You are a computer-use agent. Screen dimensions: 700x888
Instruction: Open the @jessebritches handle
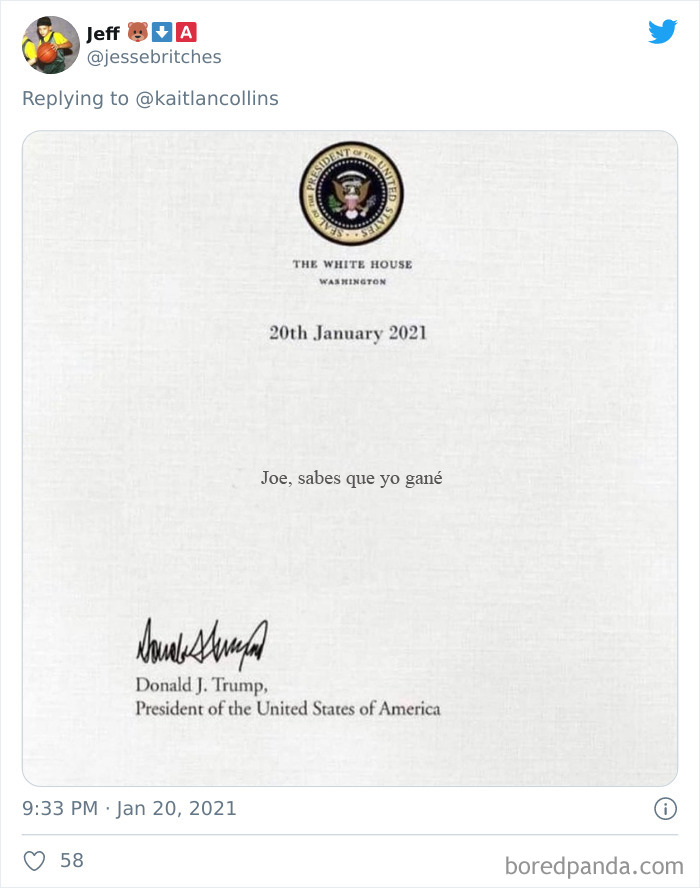tap(153, 57)
